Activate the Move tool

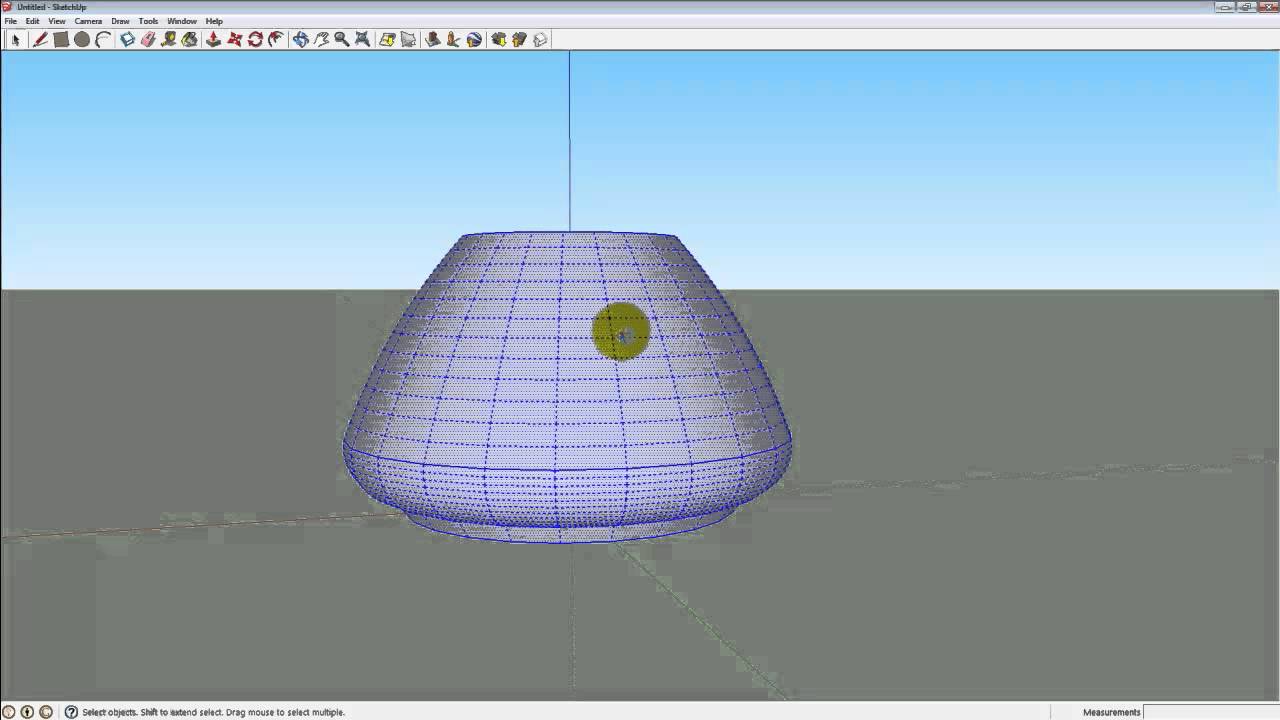tap(236, 39)
